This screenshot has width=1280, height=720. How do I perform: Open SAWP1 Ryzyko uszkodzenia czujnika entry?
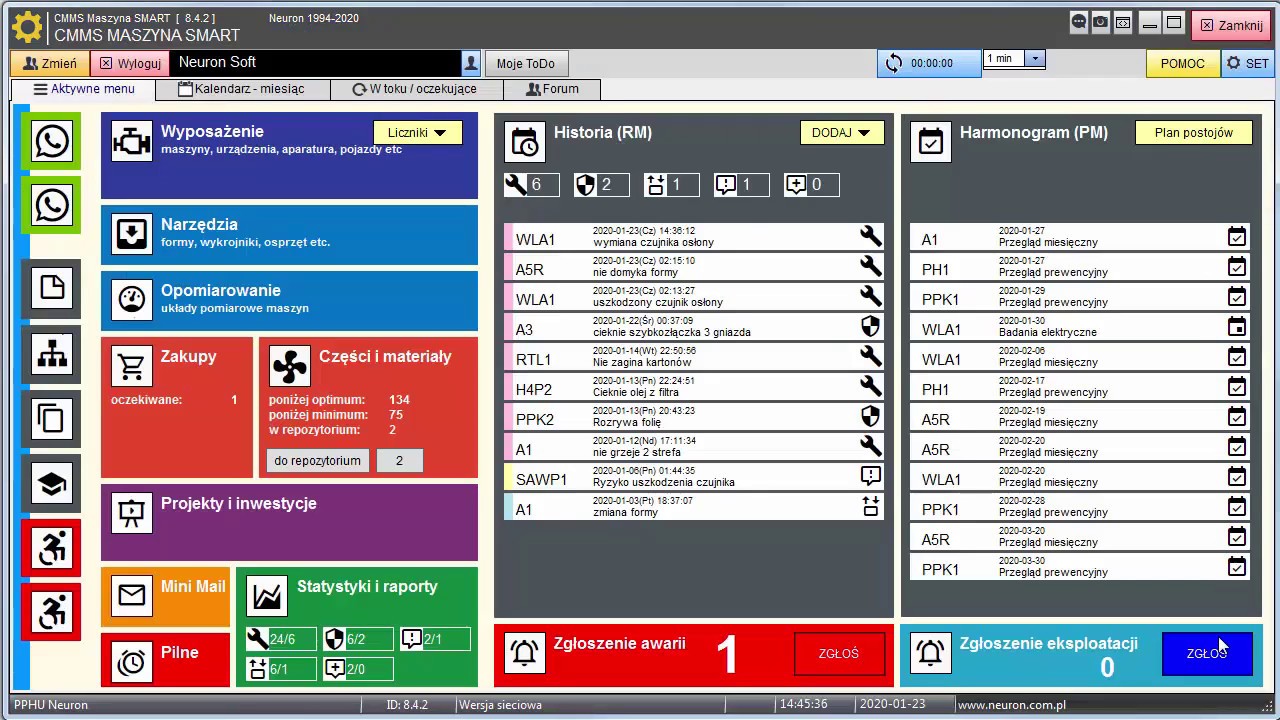[694, 477]
